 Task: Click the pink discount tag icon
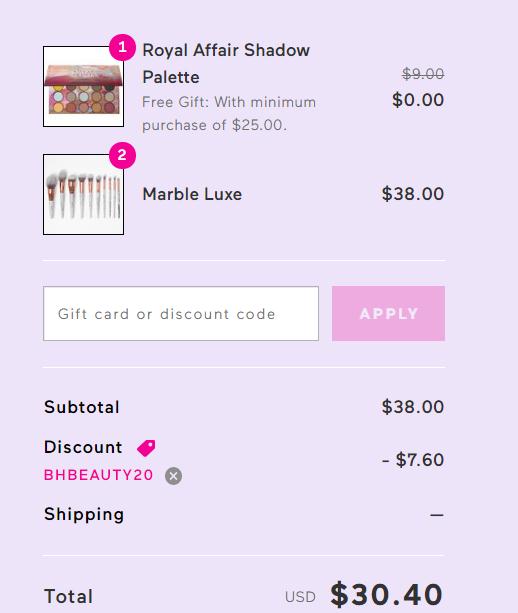(146, 448)
